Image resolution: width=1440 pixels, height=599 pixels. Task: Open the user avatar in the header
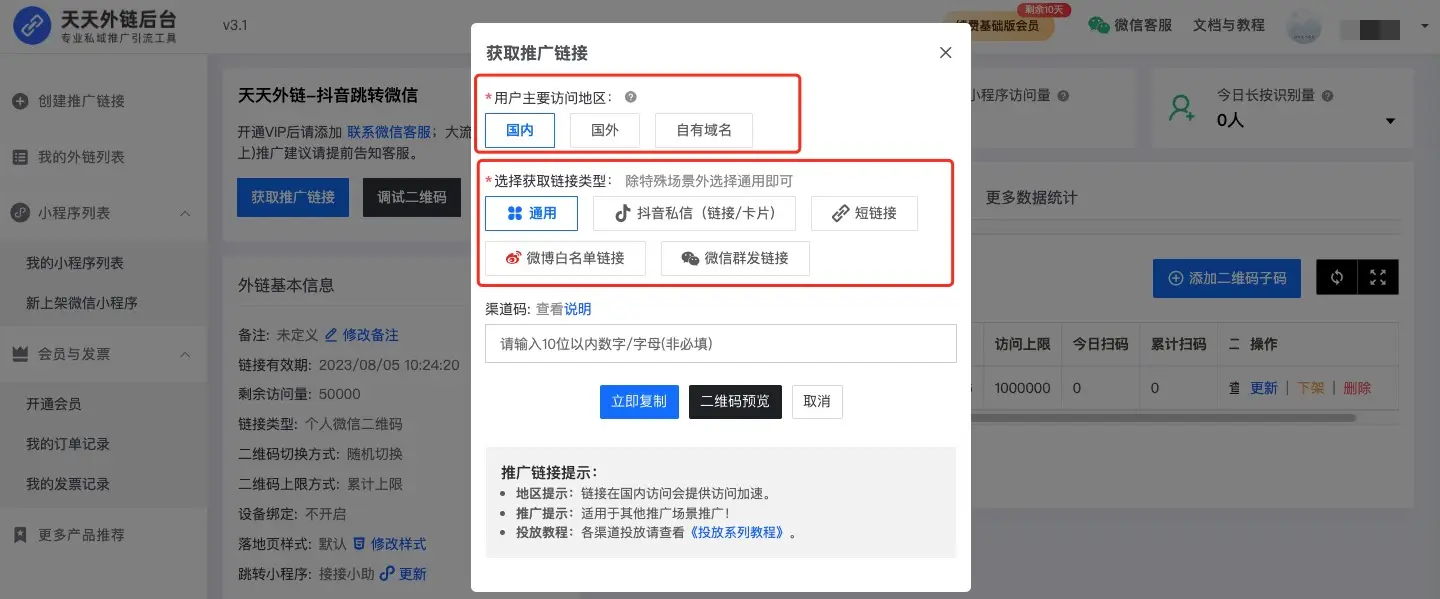[1304, 26]
